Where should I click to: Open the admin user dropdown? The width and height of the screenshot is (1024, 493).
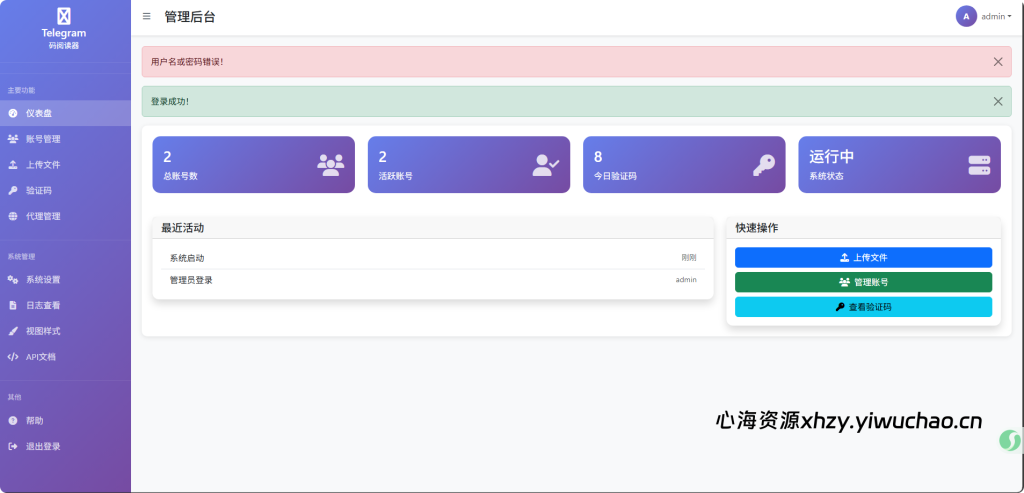996,16
